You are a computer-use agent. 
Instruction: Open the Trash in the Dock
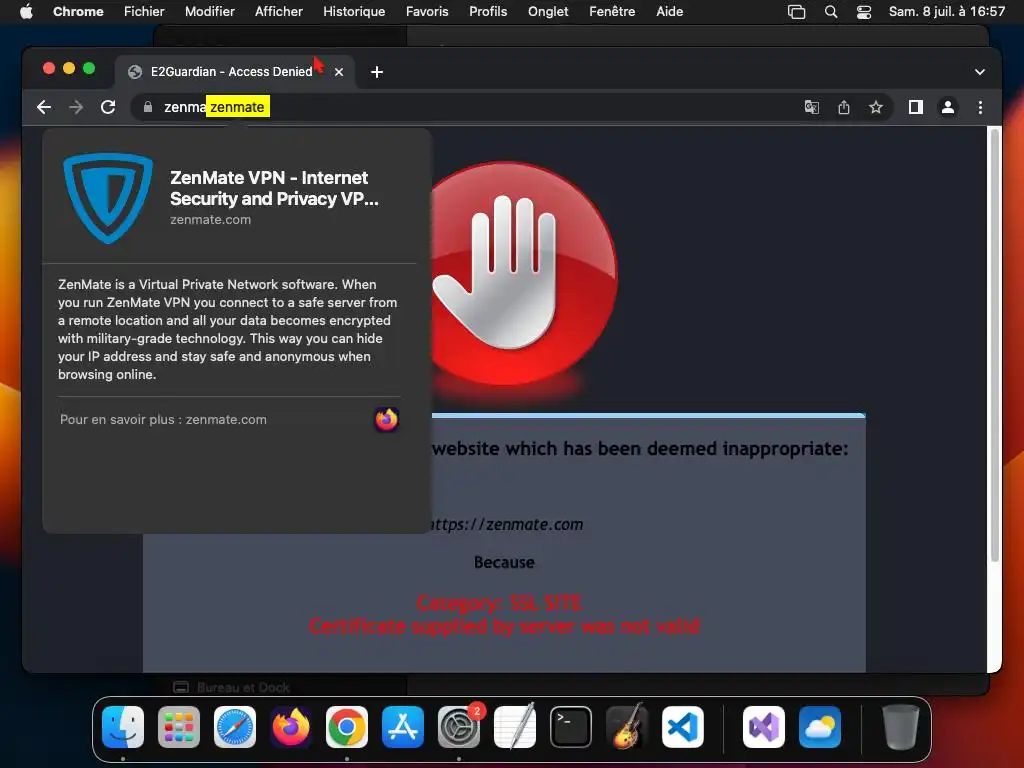click(x=901, y=727)
